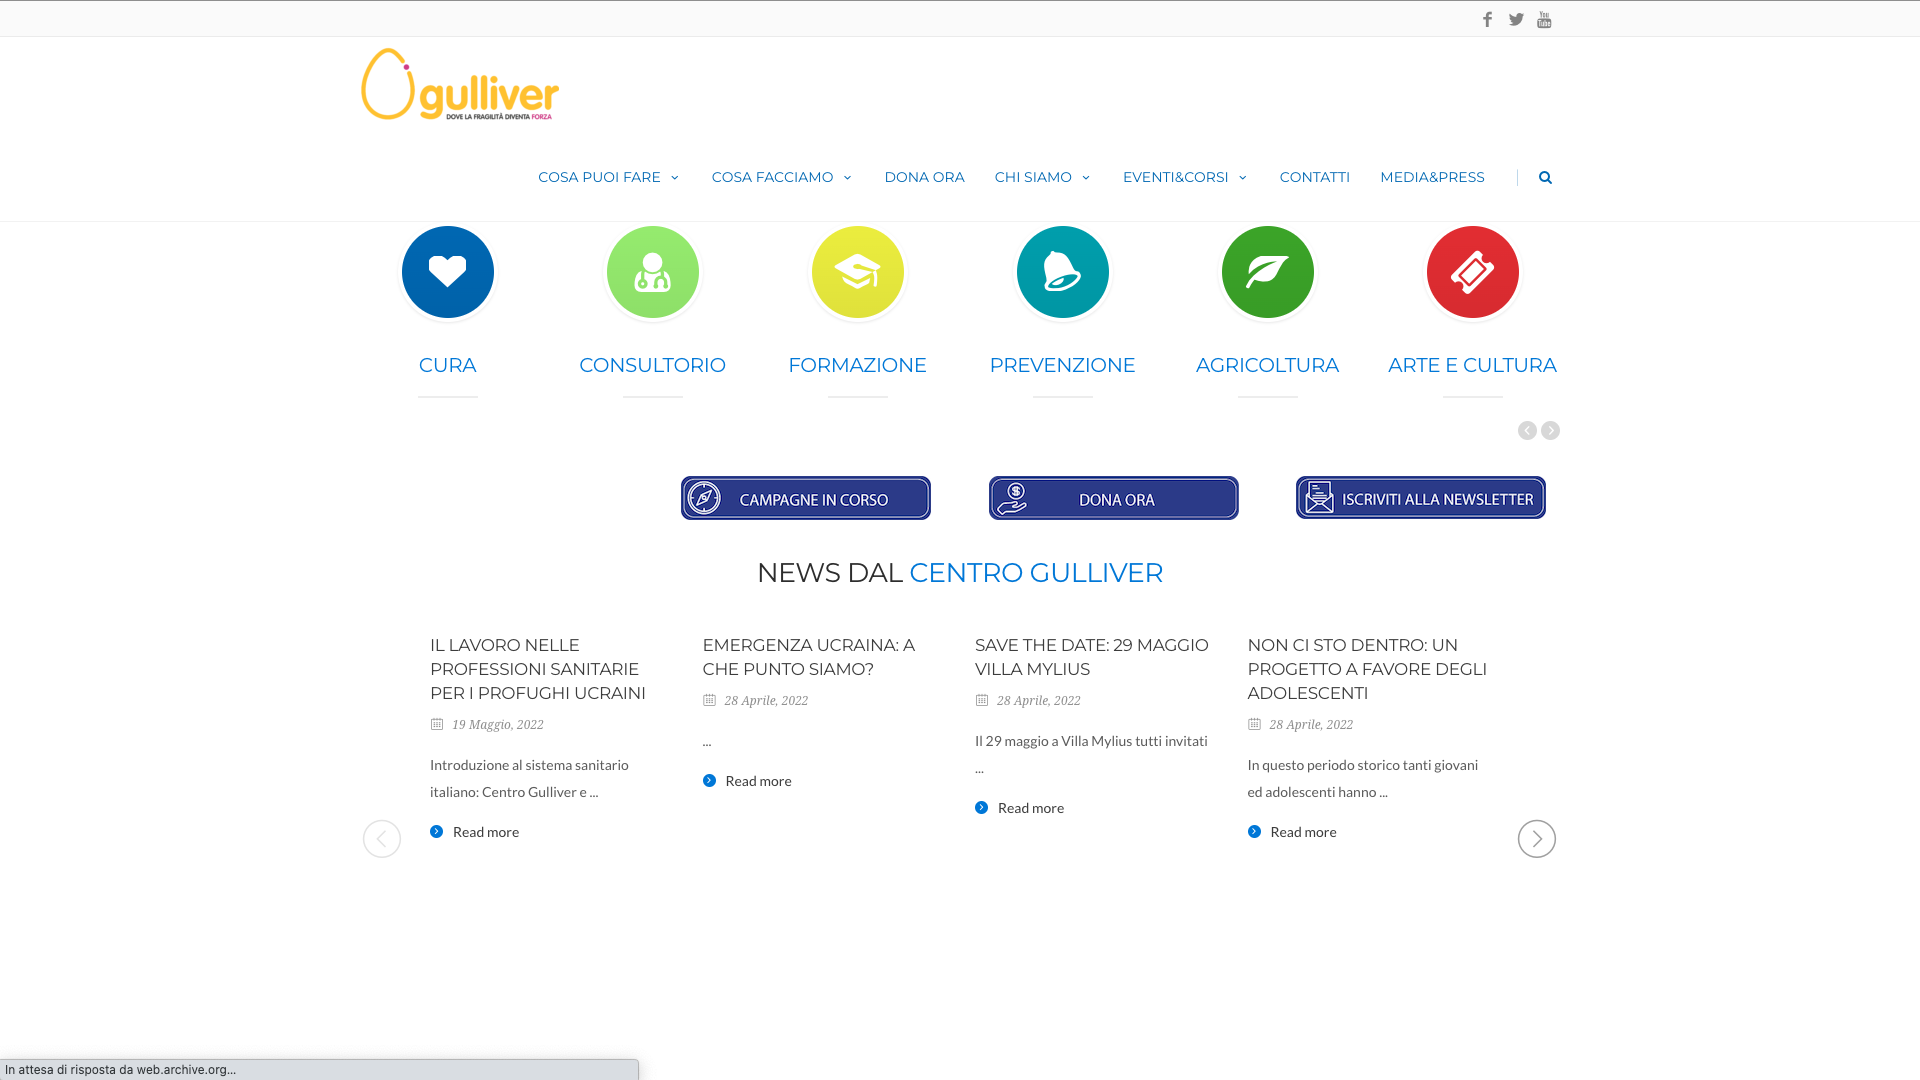
Task: Open the search magnifier icon
Action: pyautogui.click(x=1545, y=177)
